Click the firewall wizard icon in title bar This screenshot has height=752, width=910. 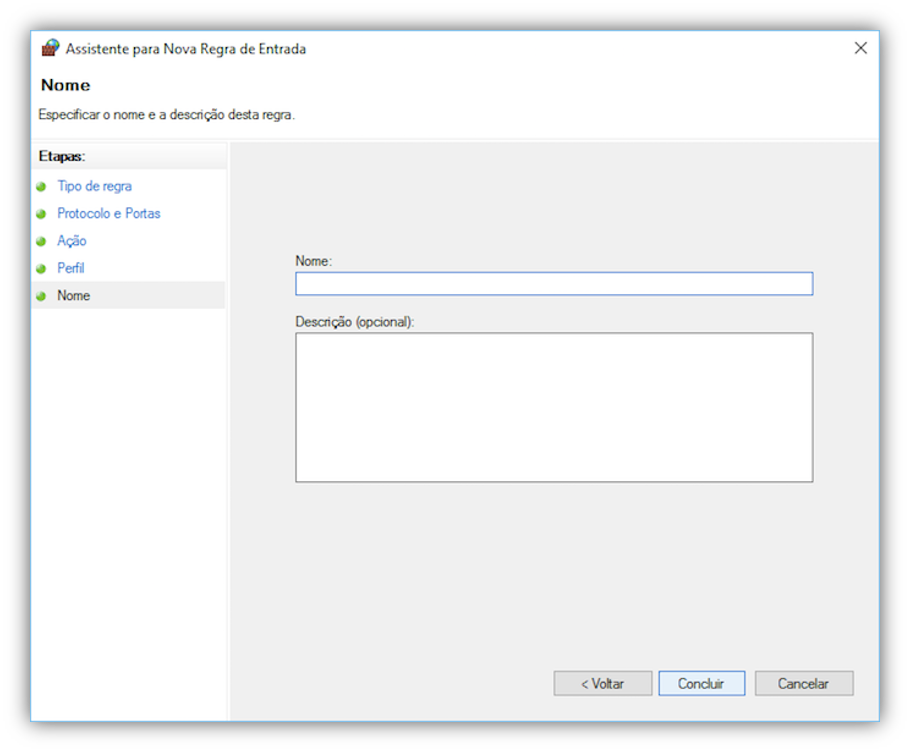click(x=50, y=48)
